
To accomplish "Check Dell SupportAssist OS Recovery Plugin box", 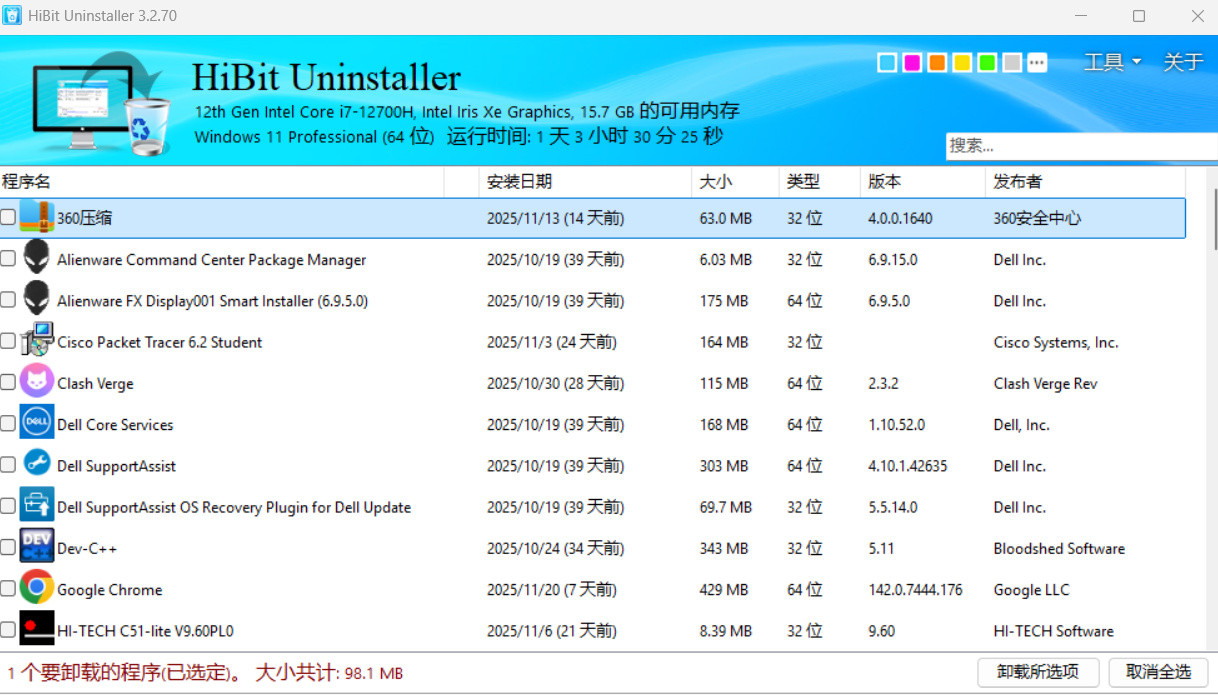I will coord(8,506).
